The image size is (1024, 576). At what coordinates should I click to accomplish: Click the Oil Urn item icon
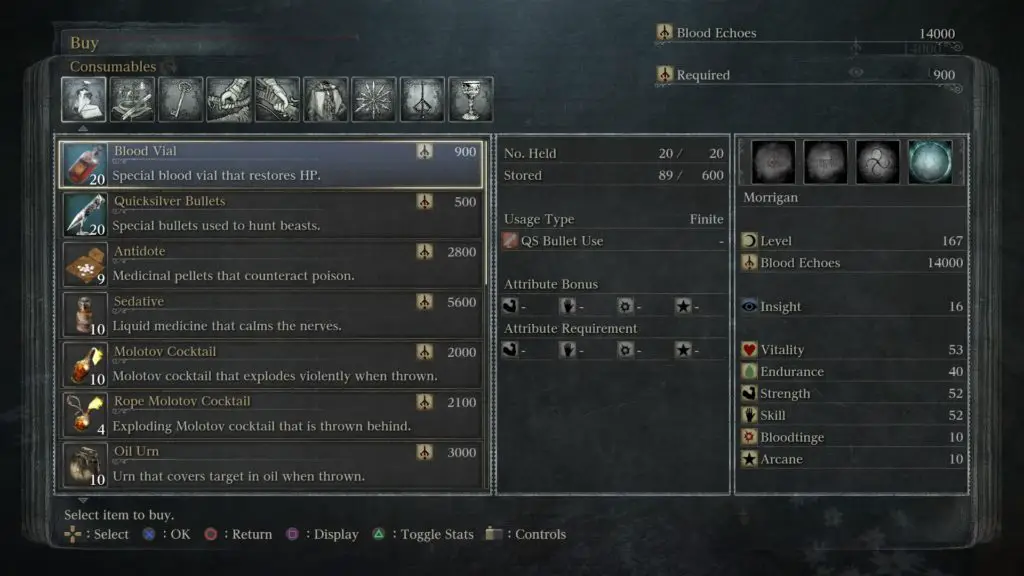[x=85, y=465]
